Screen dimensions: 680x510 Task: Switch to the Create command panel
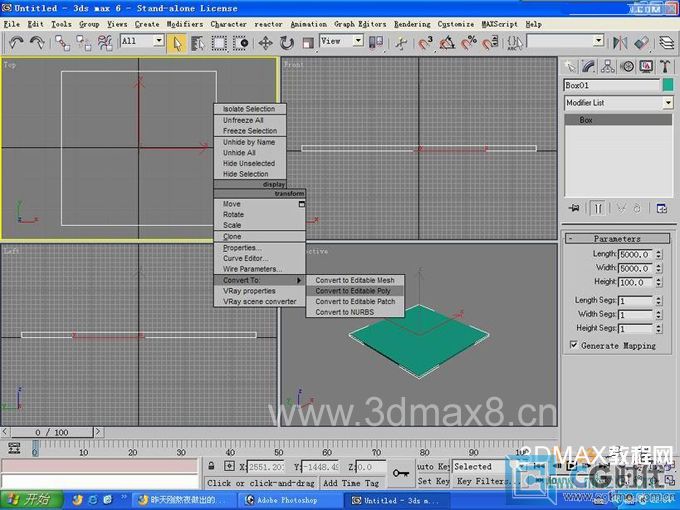[570, 67]
